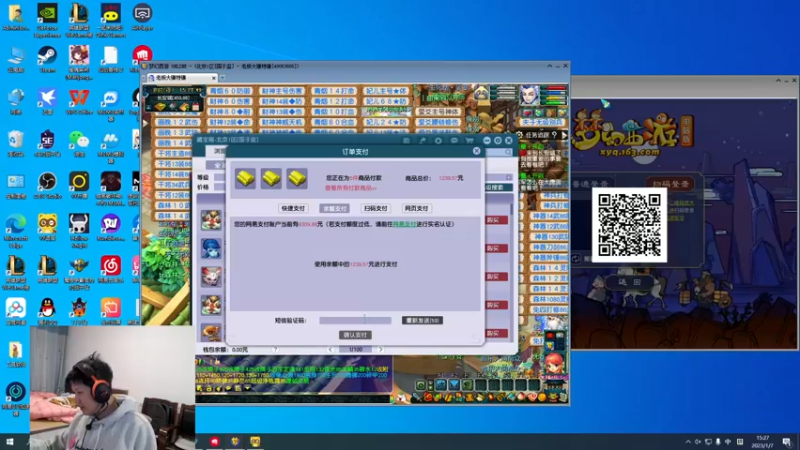Click the resend SMS code button
Image resolution: width=800 pixels, height=450 pixels.
(x=422, y=320)
